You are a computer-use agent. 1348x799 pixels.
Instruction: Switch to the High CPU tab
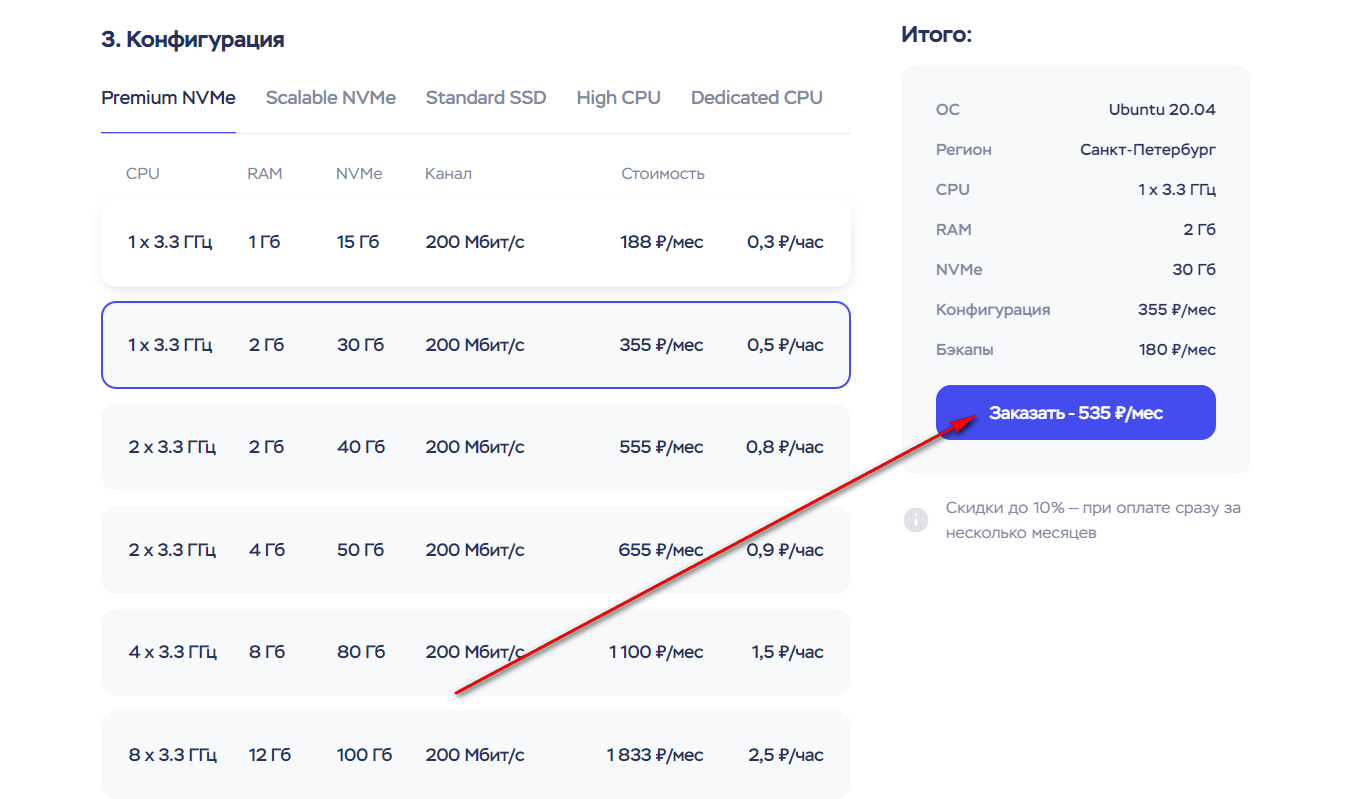point(618,98)
